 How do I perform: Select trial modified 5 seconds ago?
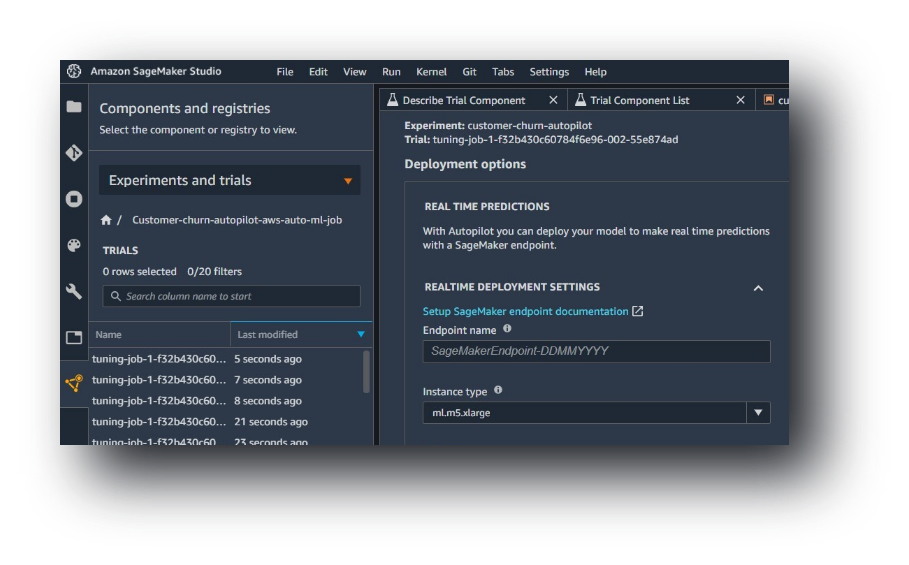click(x=226, y=359)
